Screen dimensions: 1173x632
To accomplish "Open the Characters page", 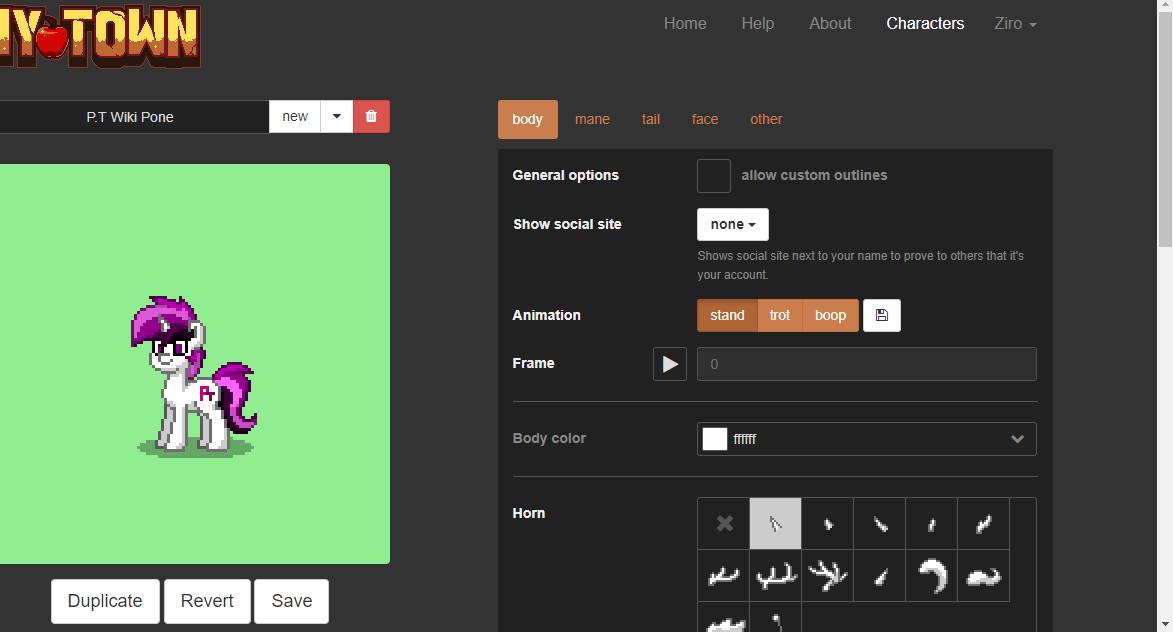I will point(925,24).
